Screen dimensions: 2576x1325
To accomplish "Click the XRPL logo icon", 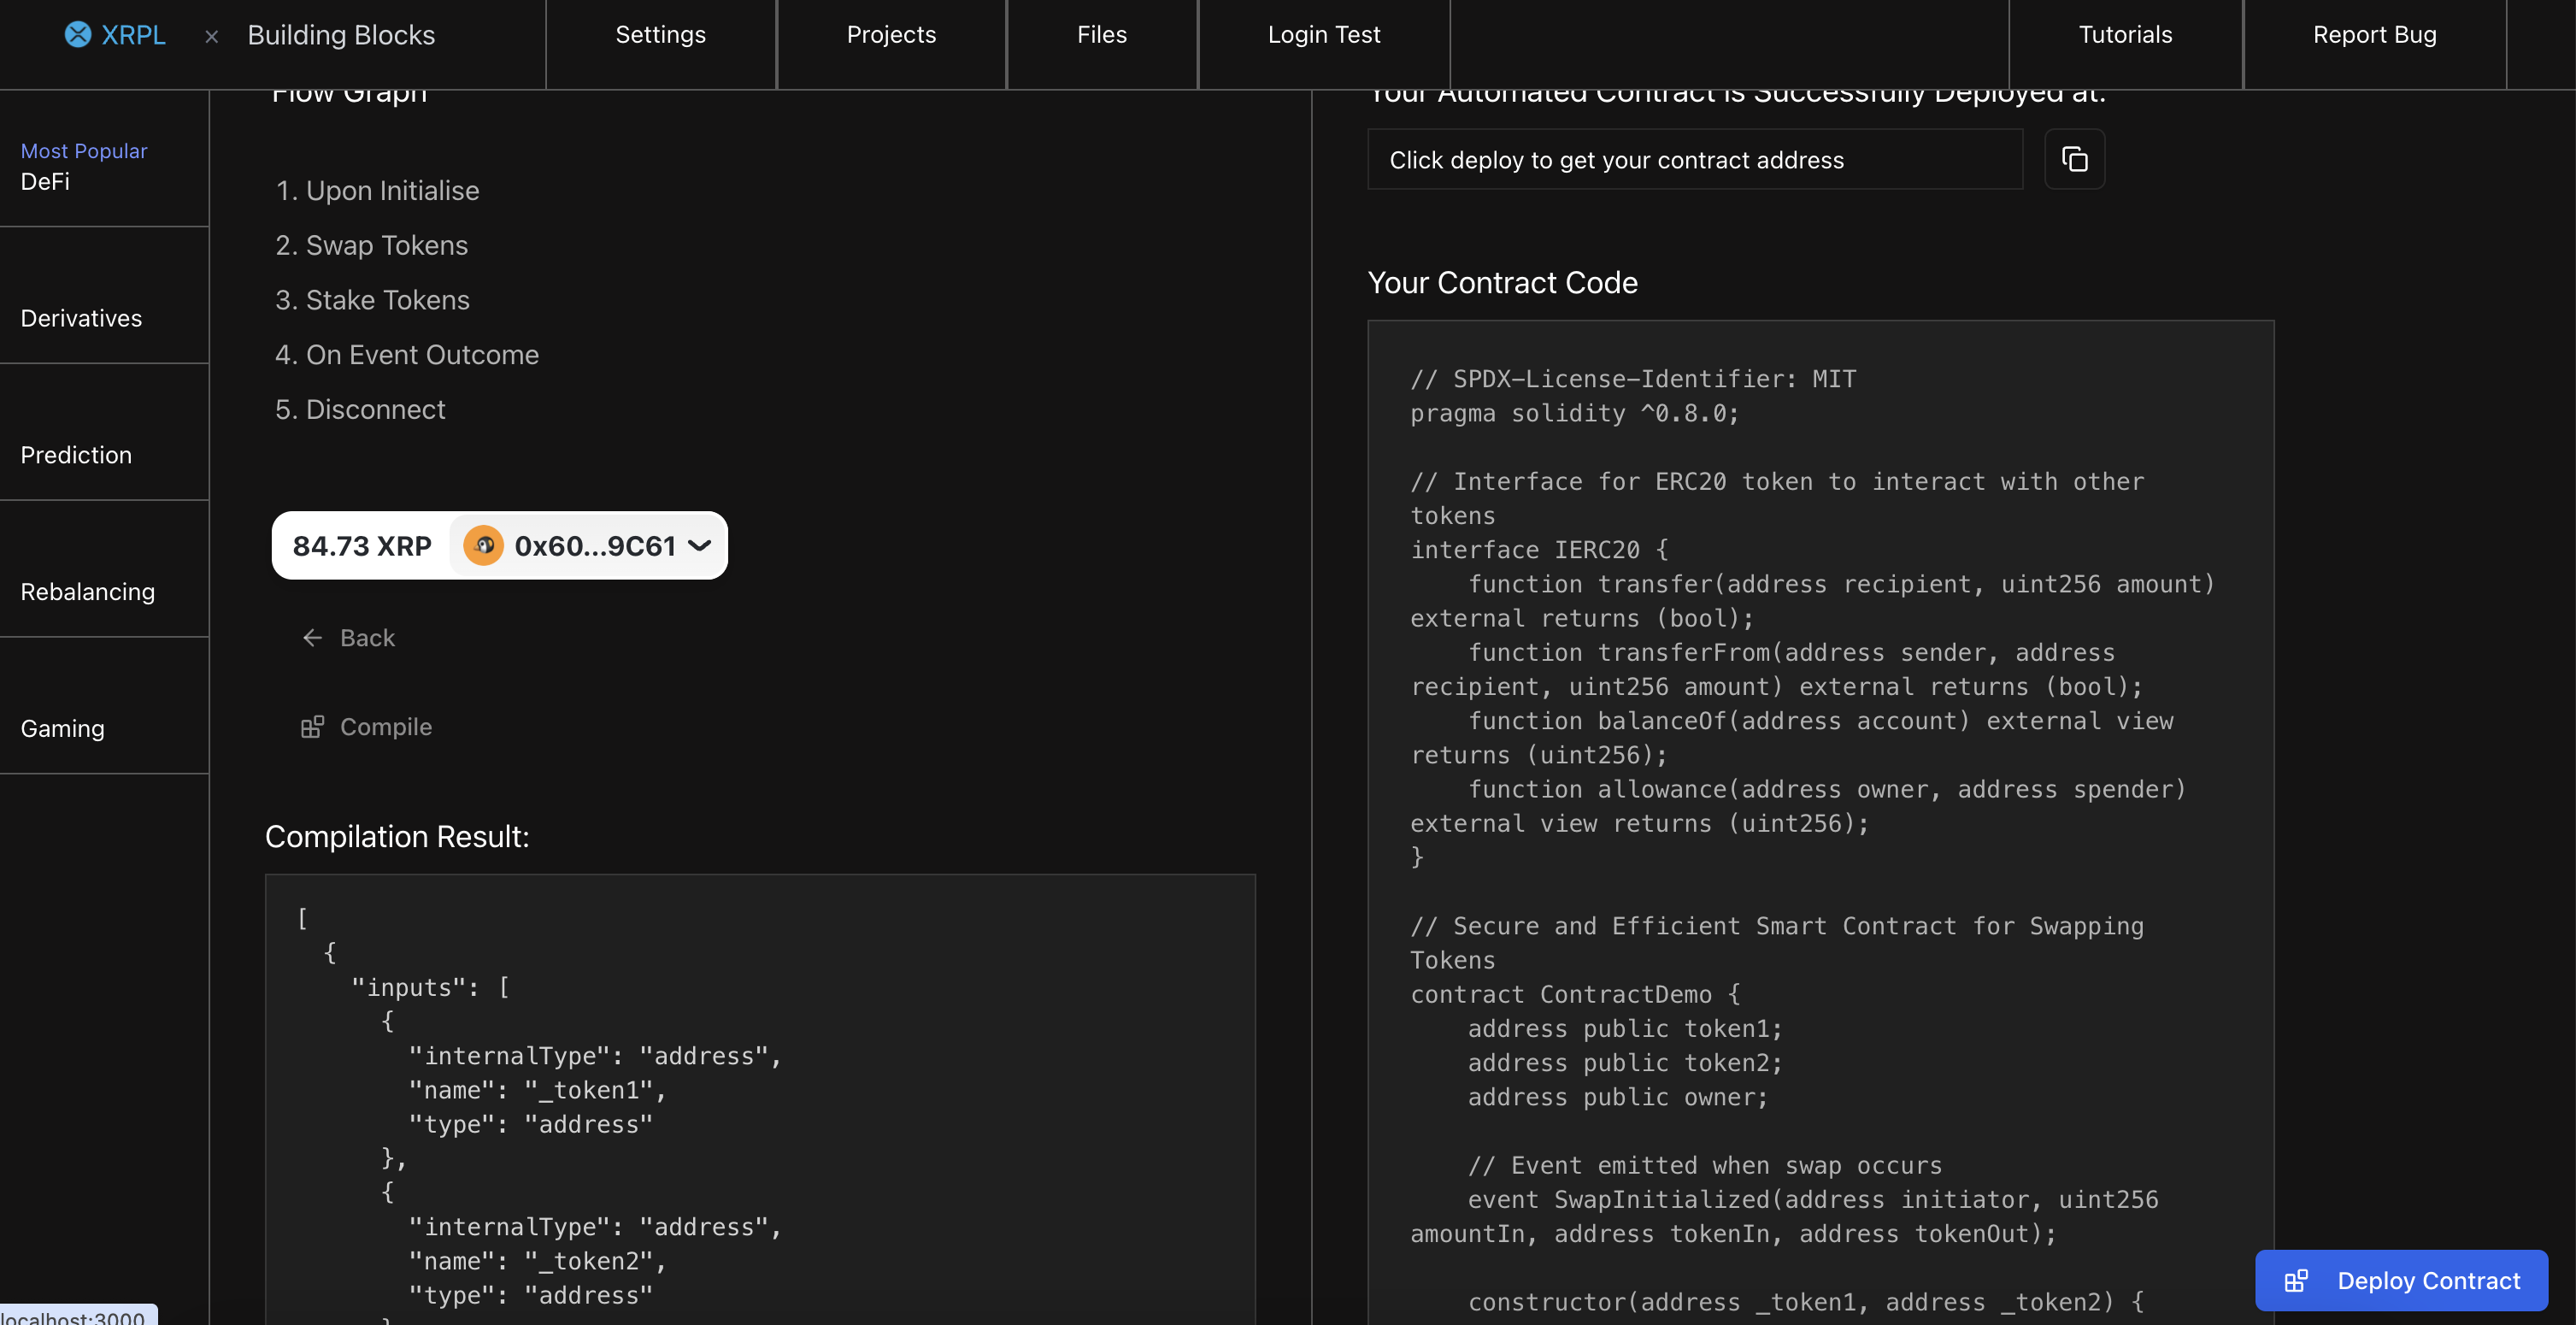I will click(x=77, y=34).
